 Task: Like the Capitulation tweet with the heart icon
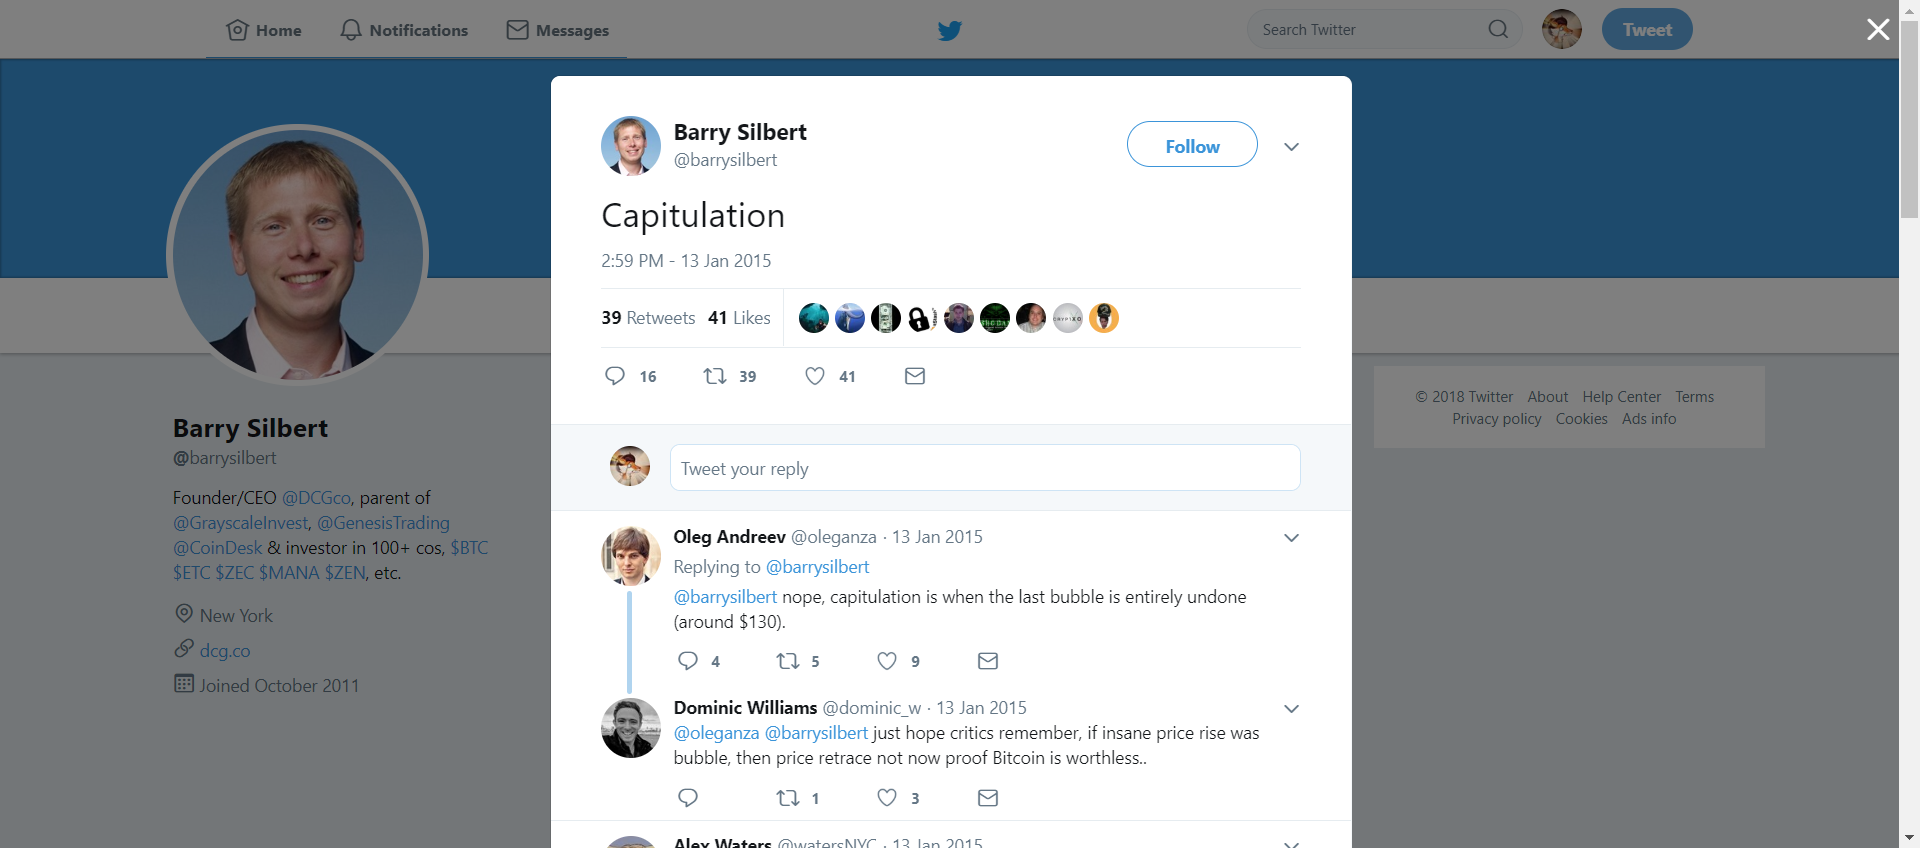point(815,376)
